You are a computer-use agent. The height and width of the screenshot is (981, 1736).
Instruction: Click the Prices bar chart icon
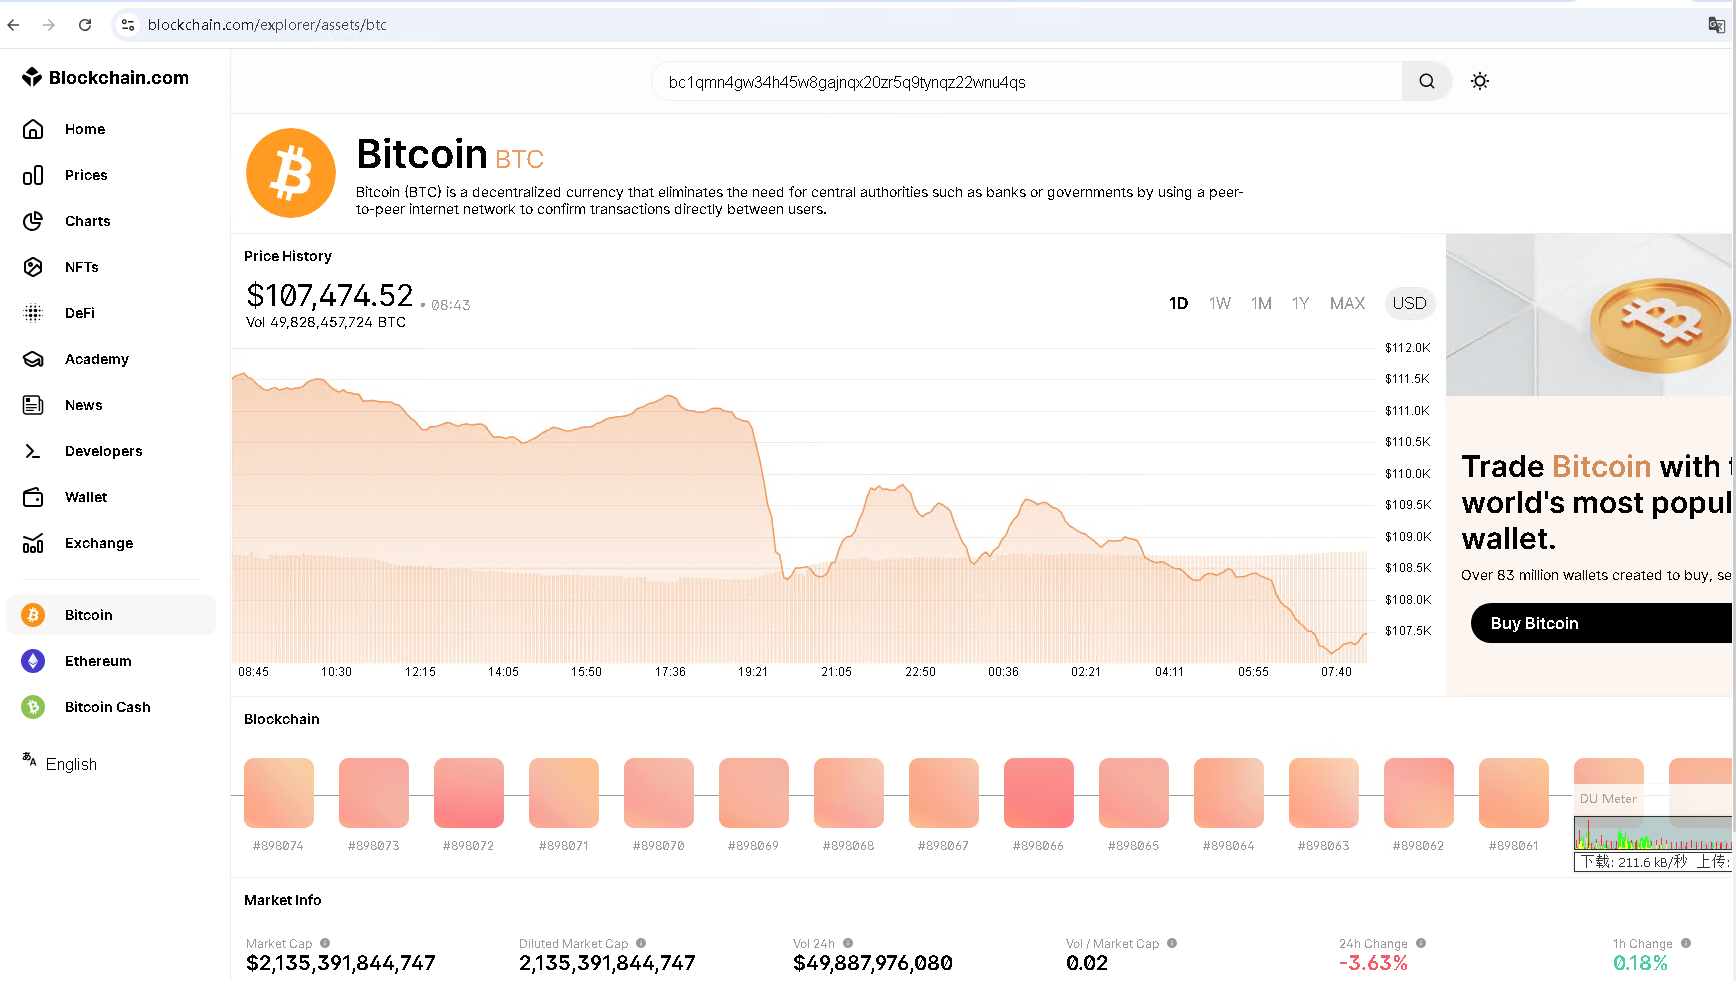[x=33, y=175]
